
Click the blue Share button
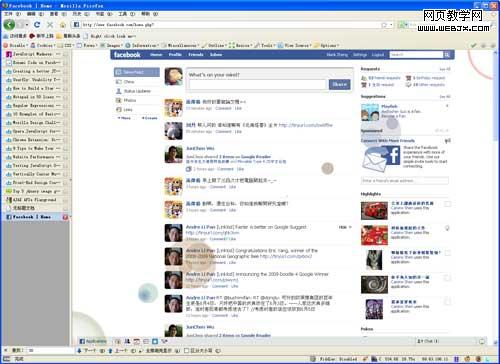339,84
